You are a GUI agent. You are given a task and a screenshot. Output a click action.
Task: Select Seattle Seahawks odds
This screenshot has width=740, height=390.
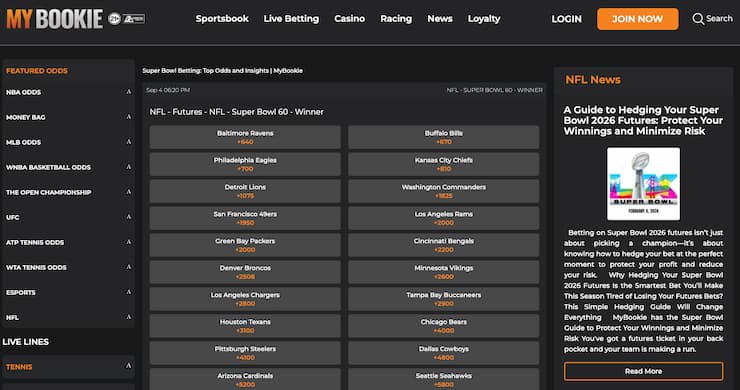coord(444,379)
